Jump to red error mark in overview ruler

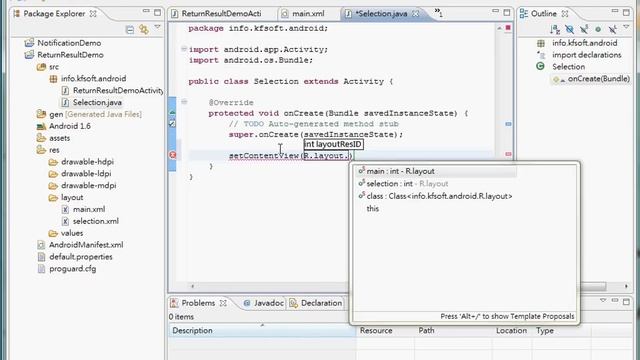tap(508, 154)
